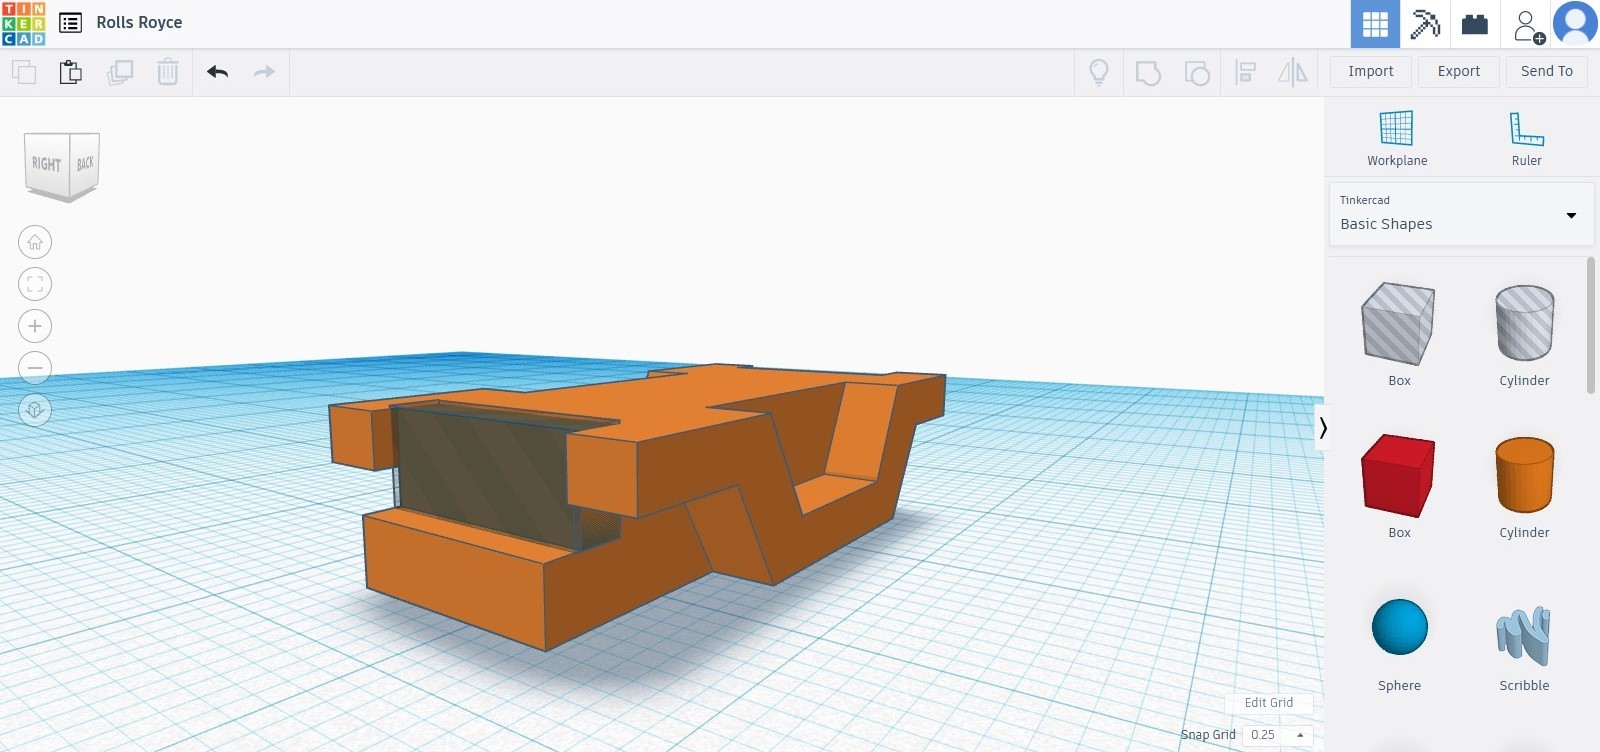Click the Paste toolbar icon
This screenshot has height=752, width=1600.
(x=71, y=72)
